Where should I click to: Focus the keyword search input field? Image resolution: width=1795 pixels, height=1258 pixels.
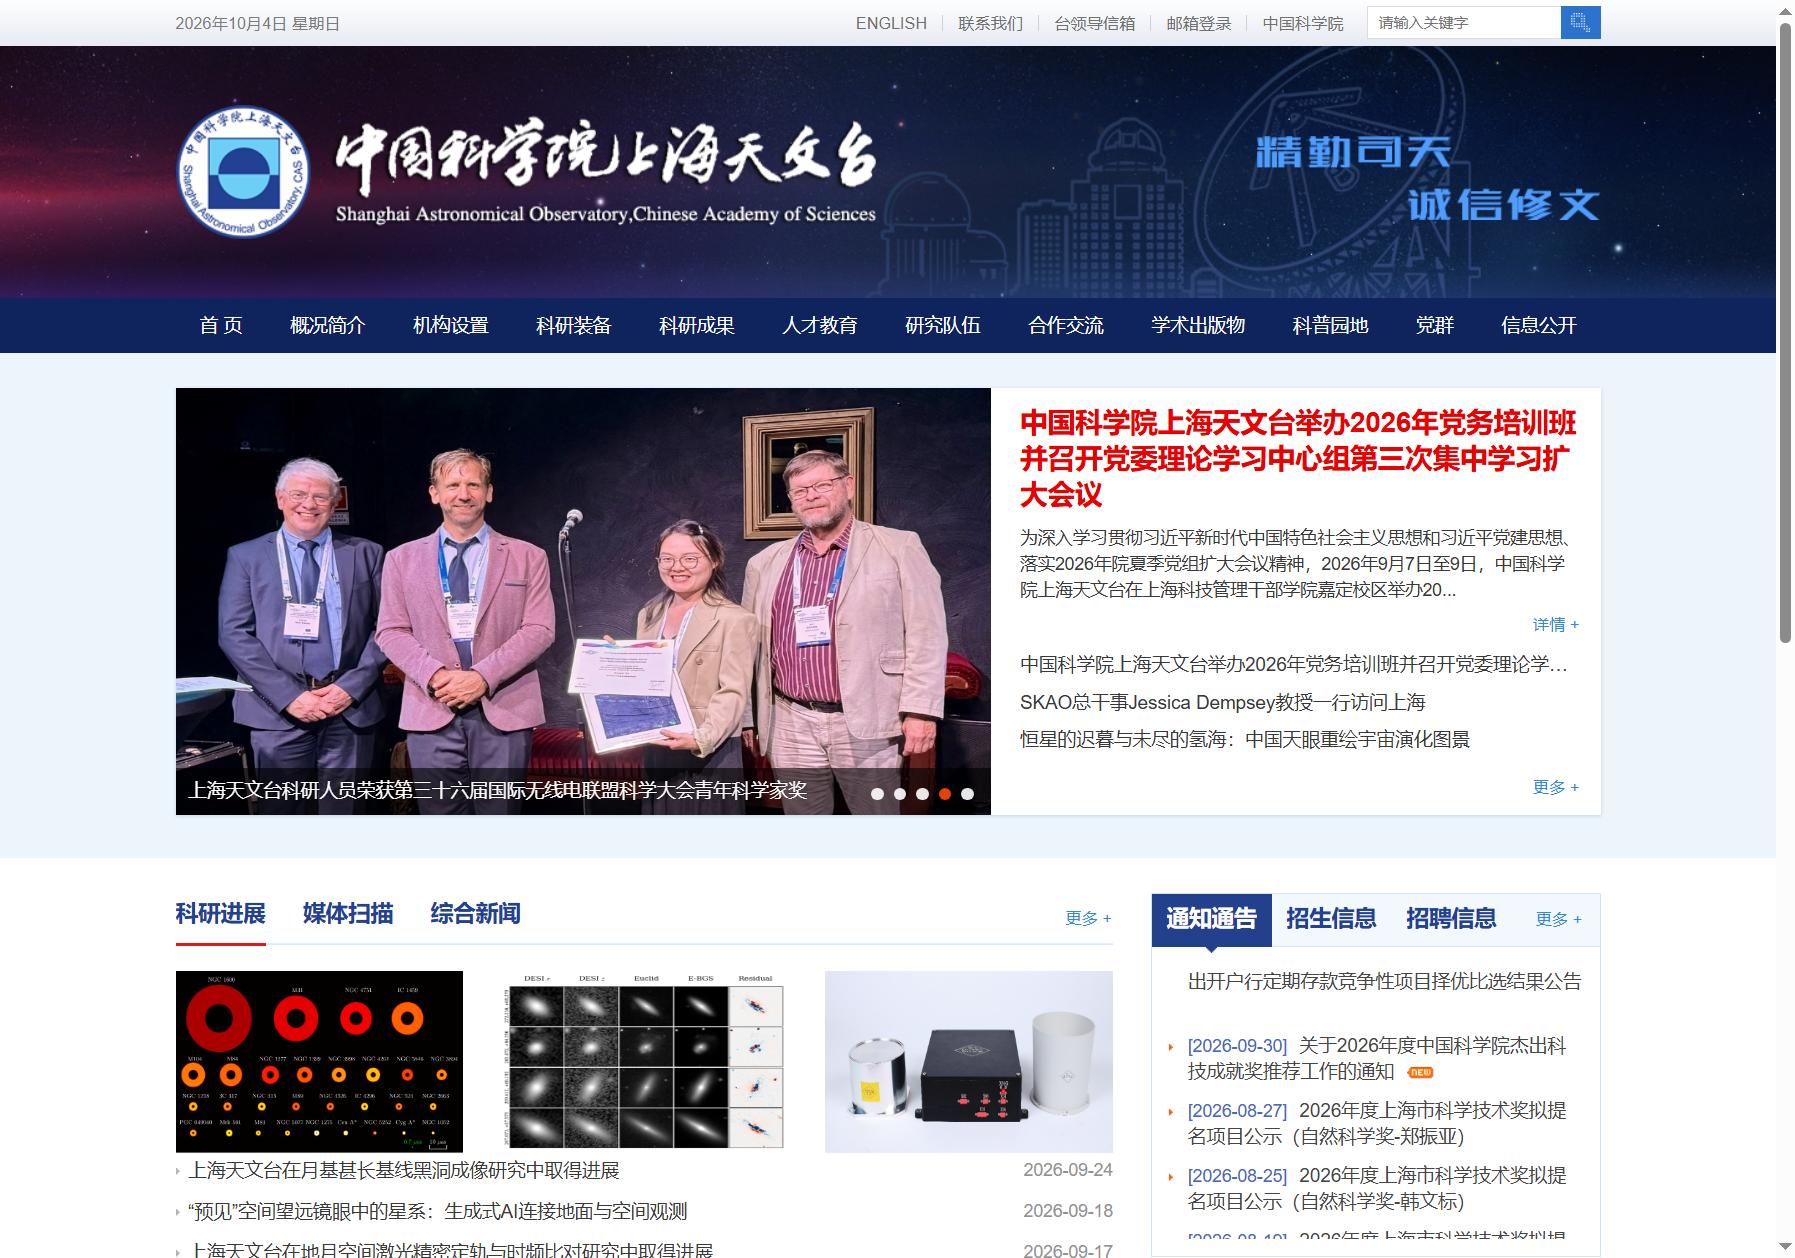click(x=1464, y=22)
